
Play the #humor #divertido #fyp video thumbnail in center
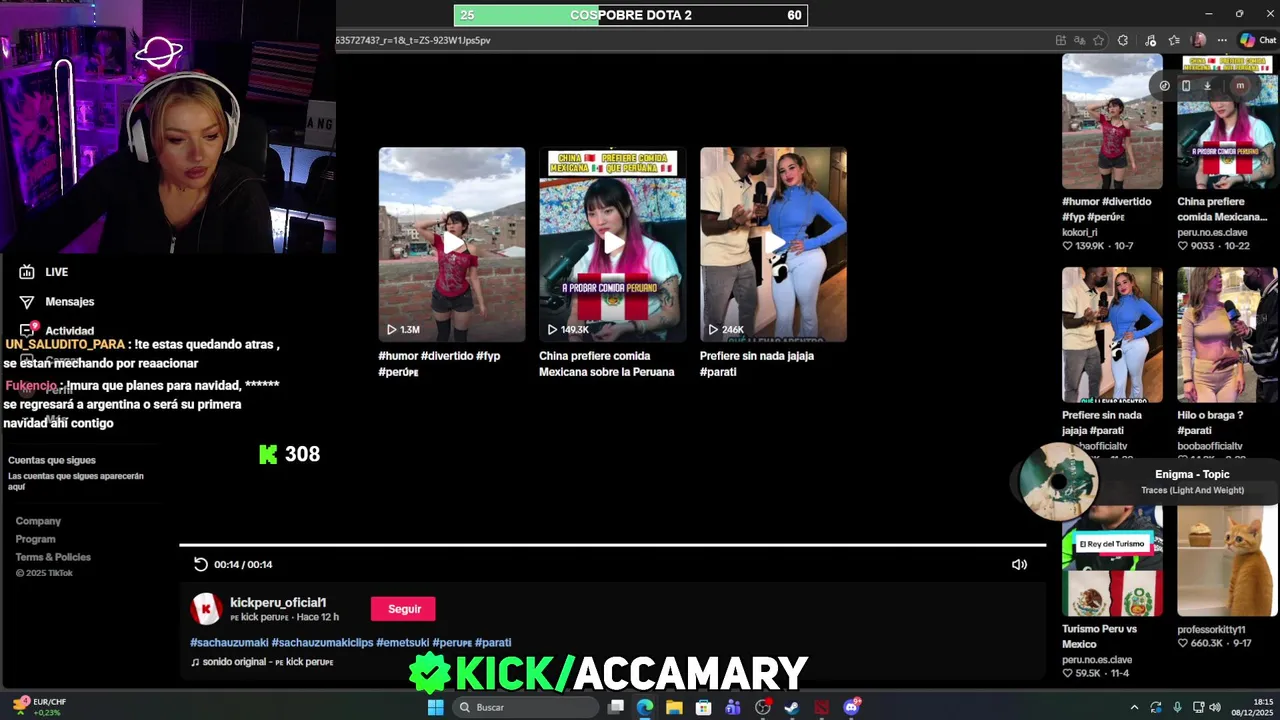tap(452, 244)
